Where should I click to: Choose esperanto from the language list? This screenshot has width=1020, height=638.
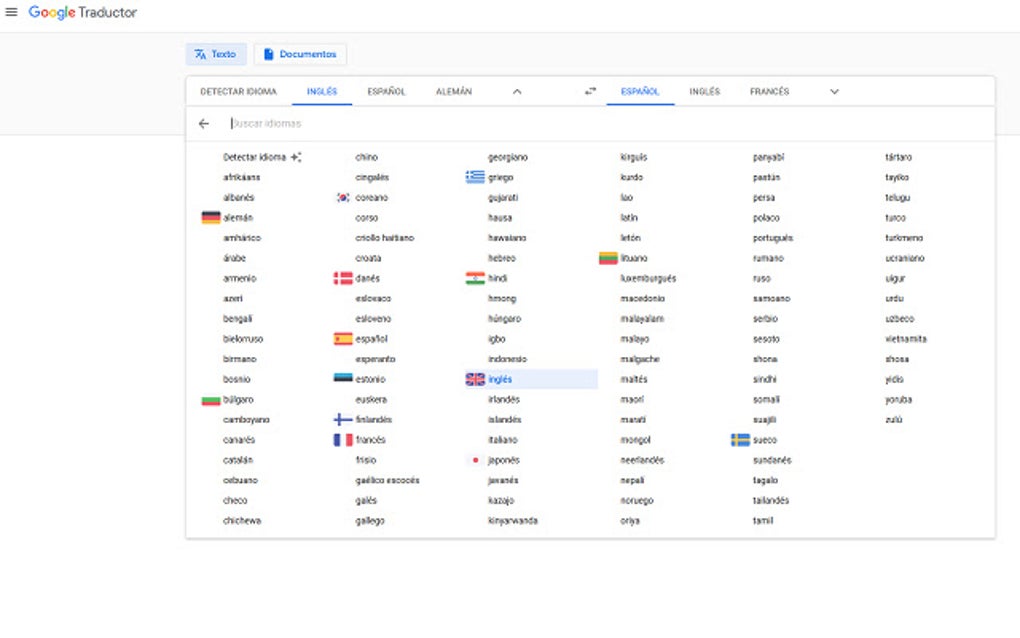click(x=375, y=359)
